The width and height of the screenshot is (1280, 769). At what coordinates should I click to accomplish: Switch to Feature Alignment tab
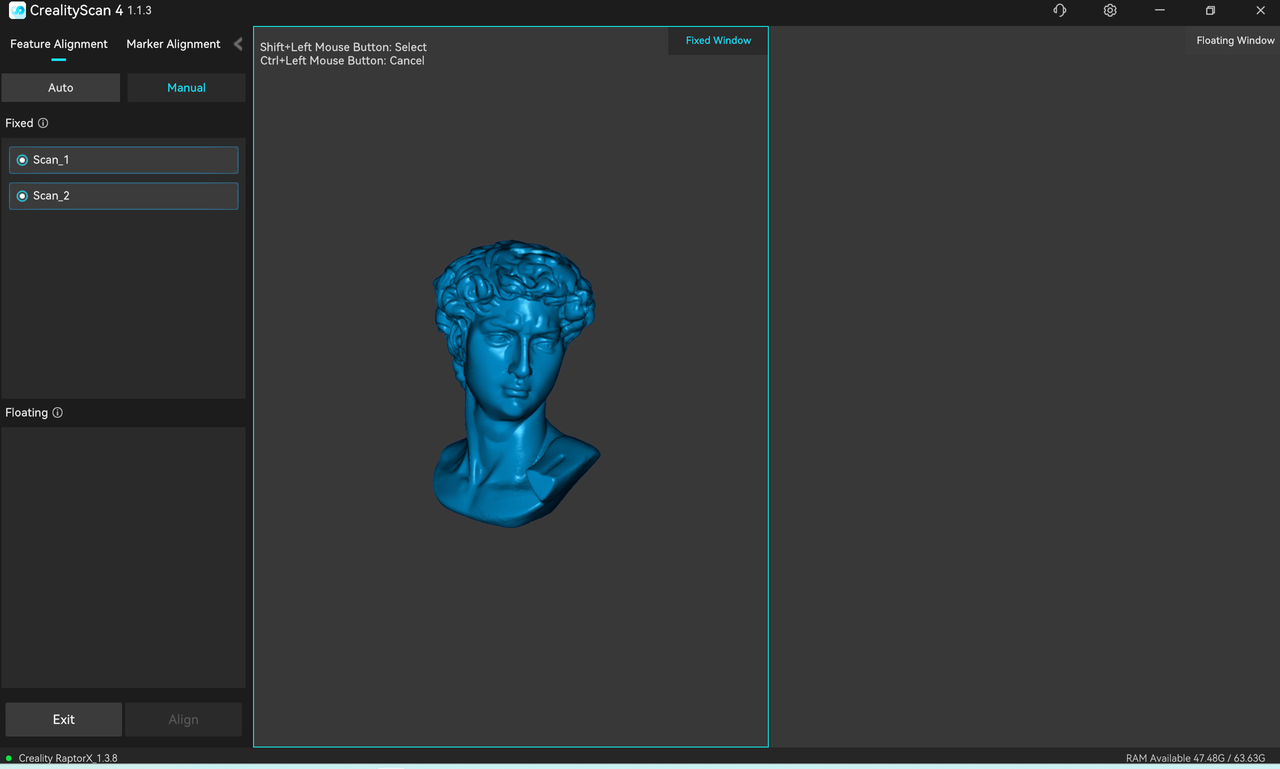[x=59, y=44]
